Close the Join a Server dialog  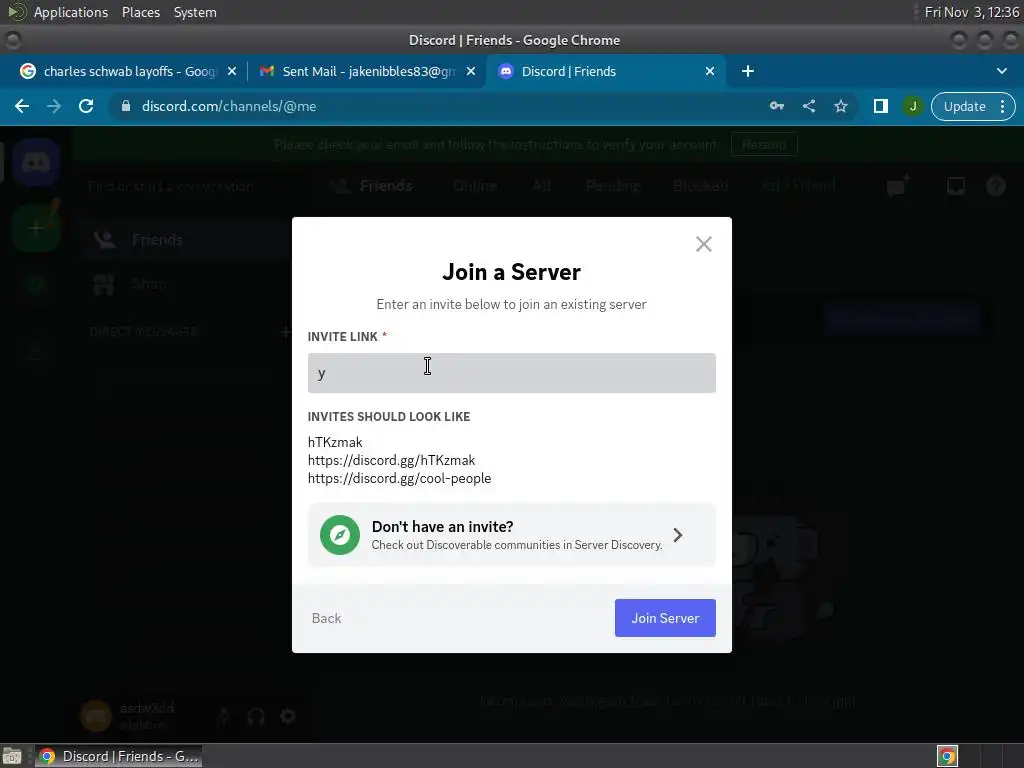click(703, 244)
